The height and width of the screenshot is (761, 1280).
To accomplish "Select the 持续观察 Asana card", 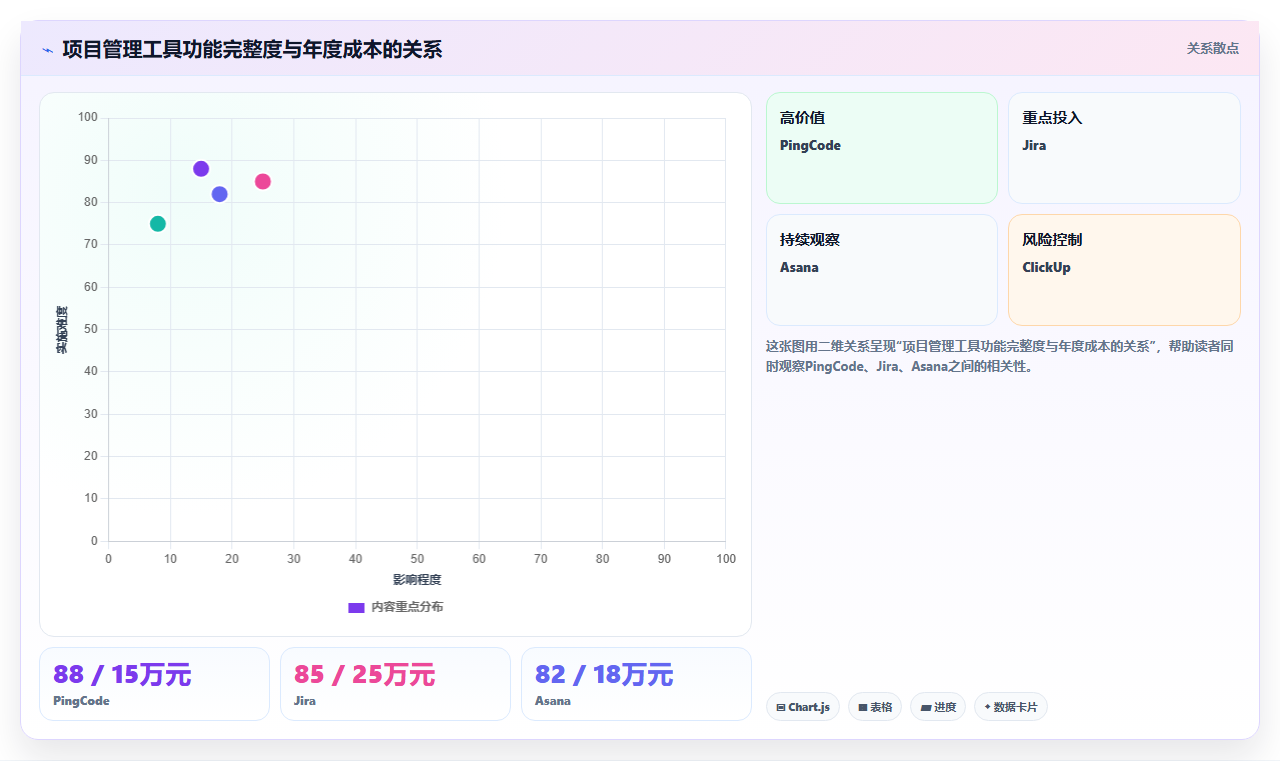I will 882,270.
